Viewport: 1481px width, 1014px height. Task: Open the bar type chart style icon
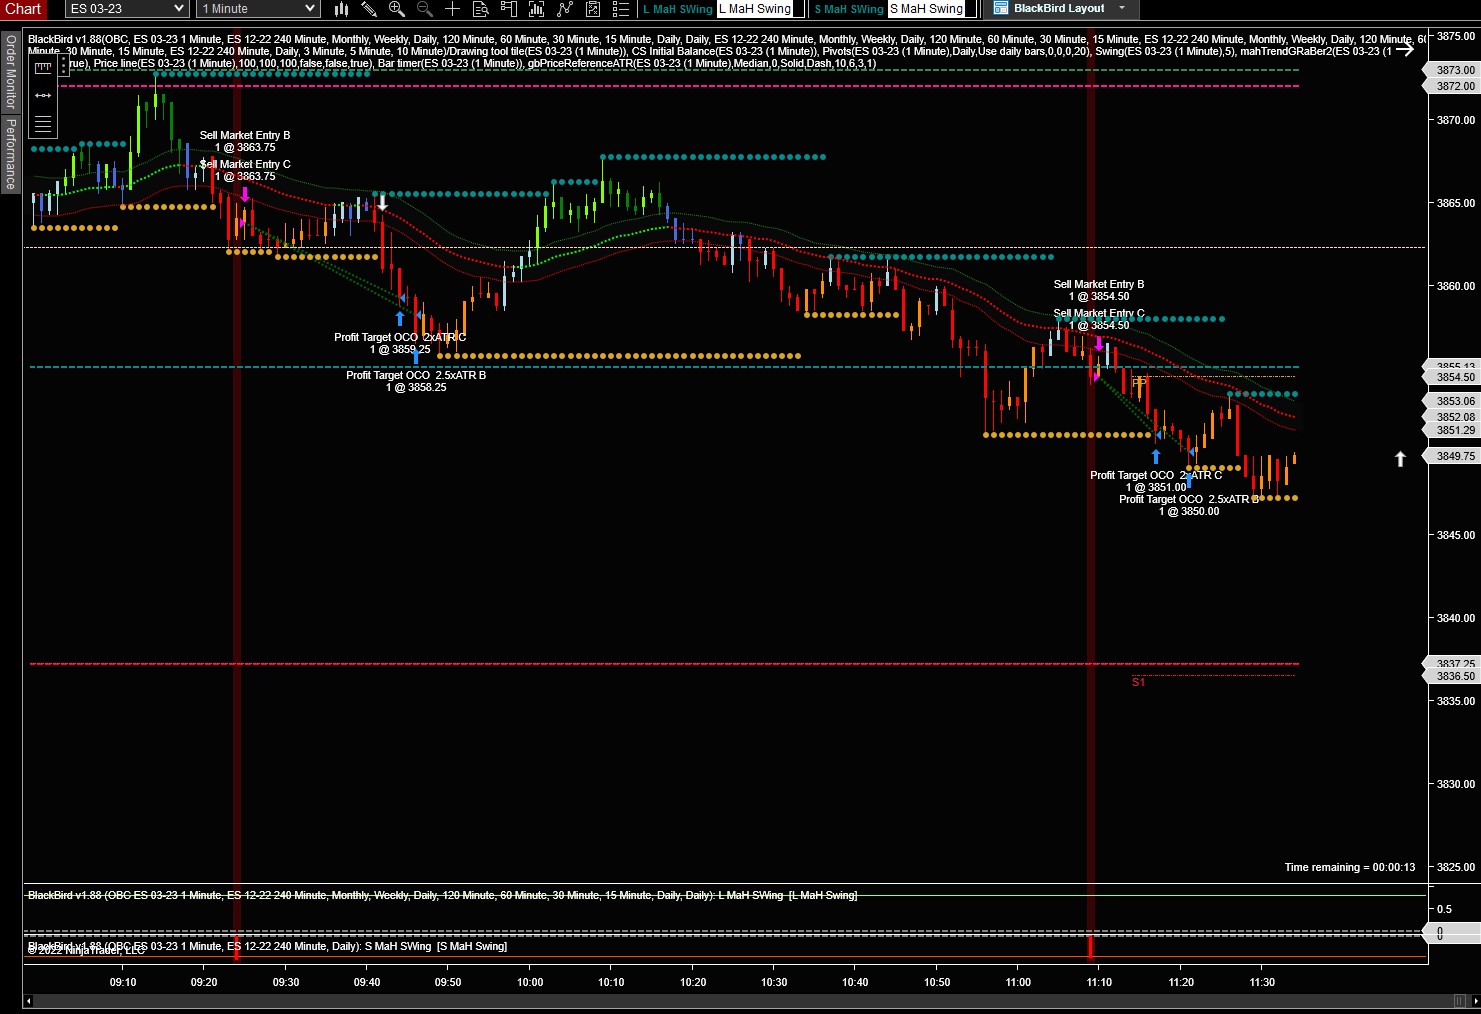tap(341, 9)
